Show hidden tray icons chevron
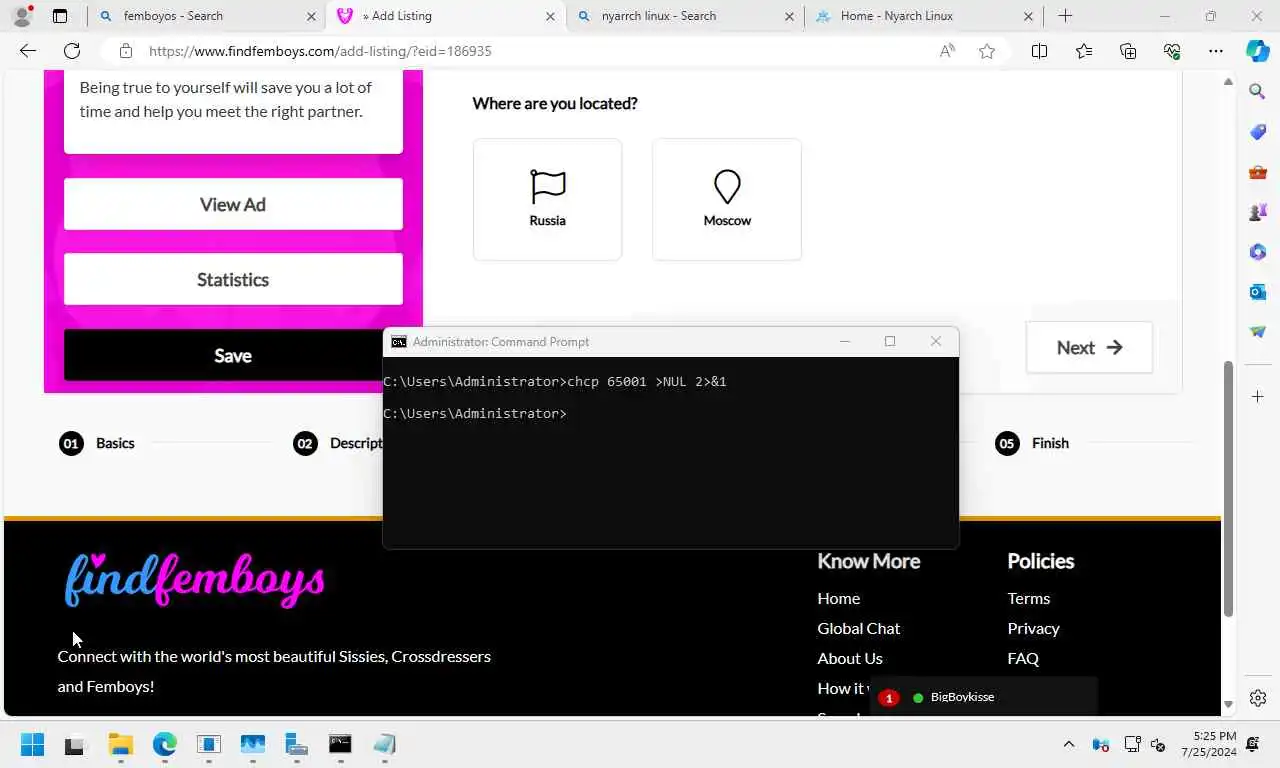Screen dimensions: 1280x768 click(x=1068, y=745)
